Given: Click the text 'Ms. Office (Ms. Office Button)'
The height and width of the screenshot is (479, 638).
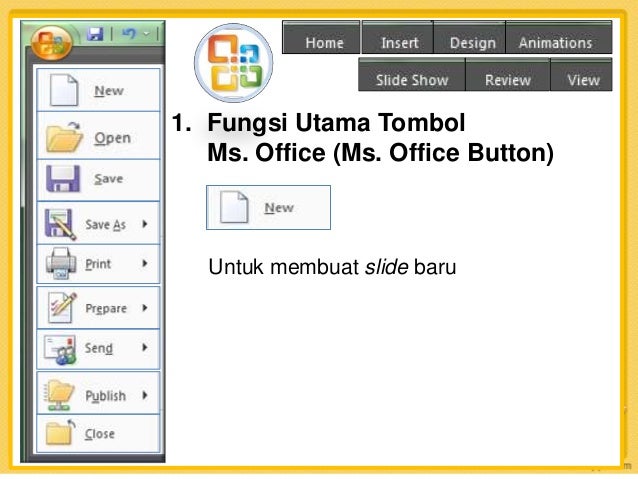Looking at the screenshot, I should point(380,153).
